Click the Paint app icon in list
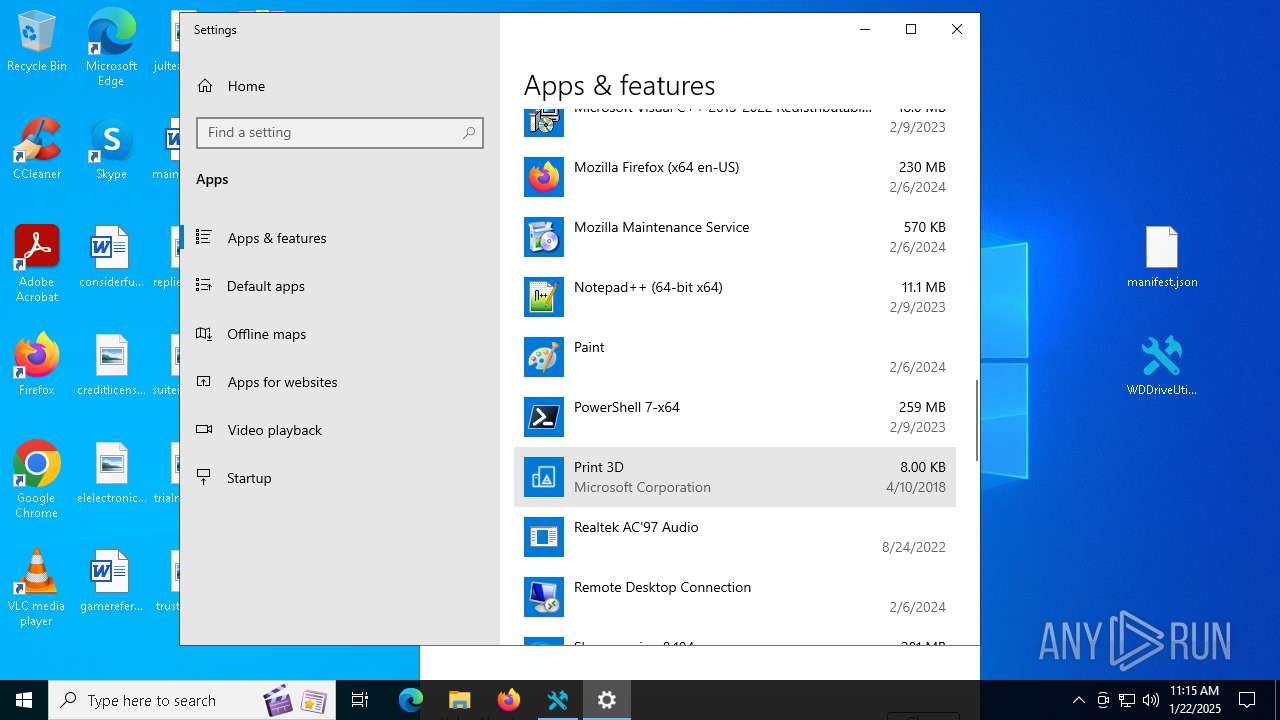The width and height of the screenshot is (1280, 720). pos(544,357)
